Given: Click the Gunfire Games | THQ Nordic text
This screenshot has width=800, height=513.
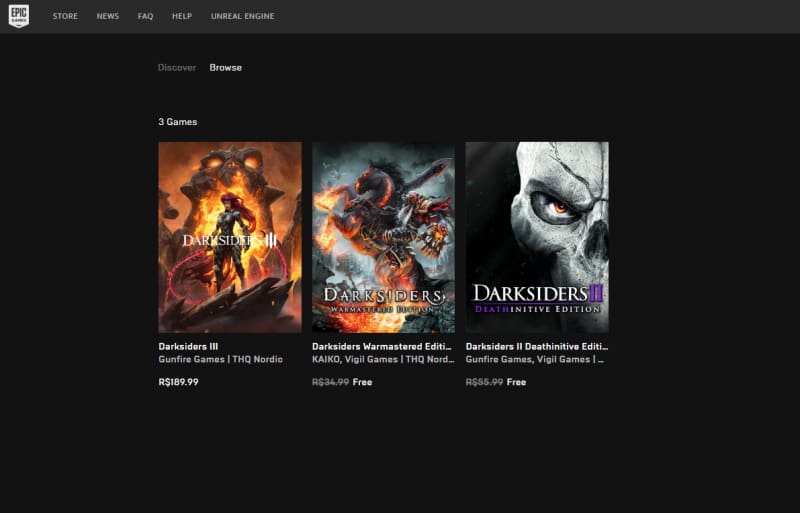Looking at the screenshot, I should [x=220, y=359].
